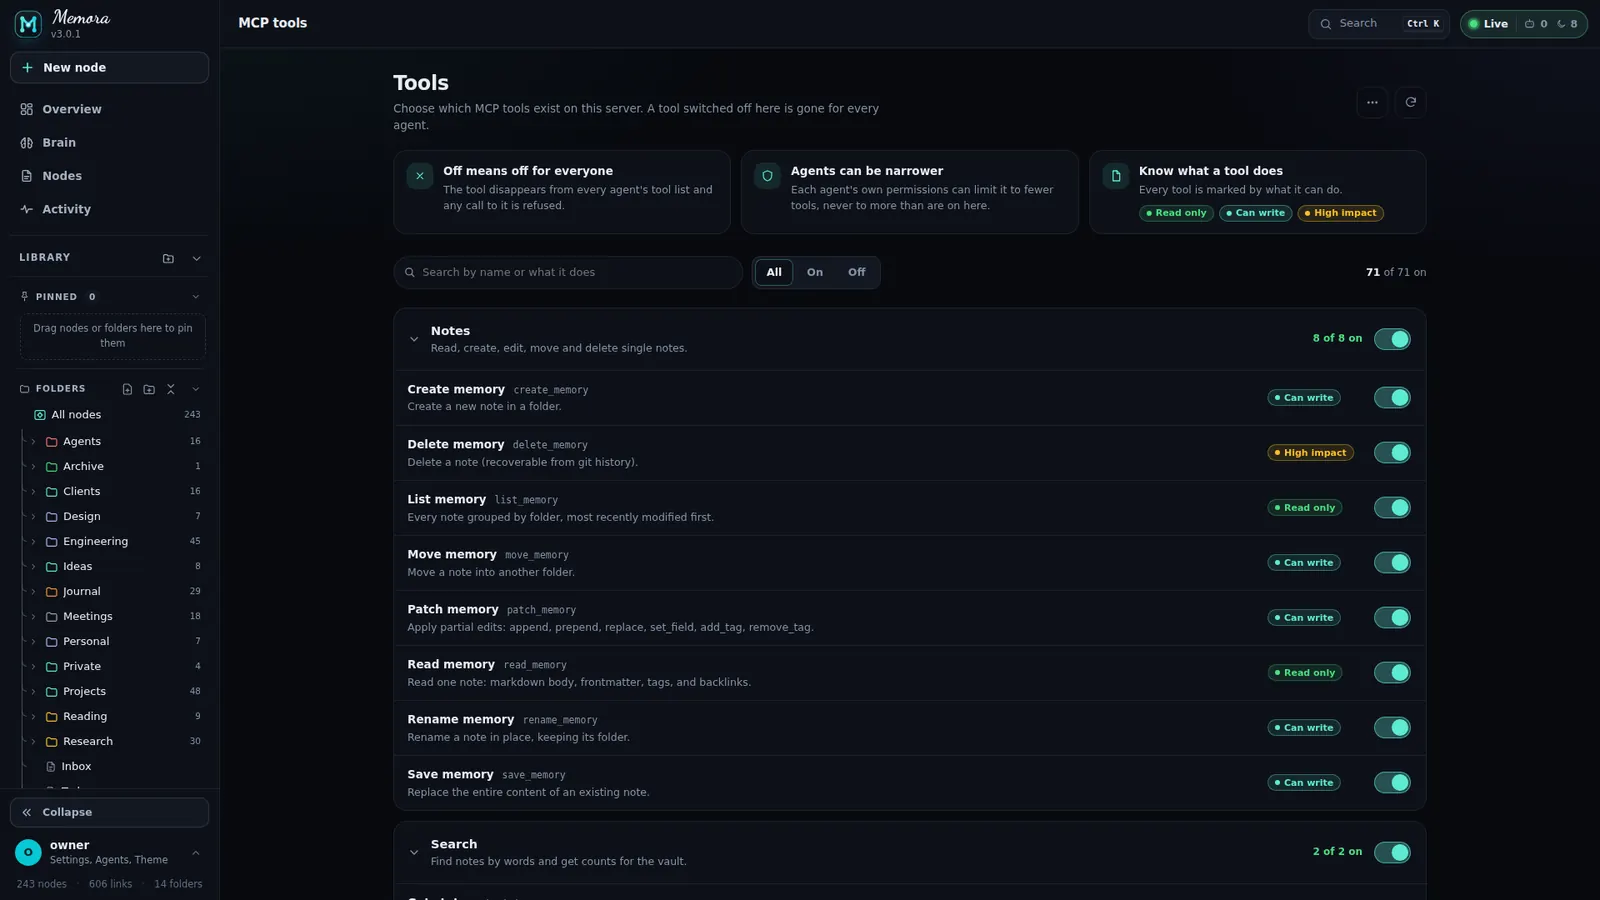
Task: Click the owner avatar
Action: point(28,852)
